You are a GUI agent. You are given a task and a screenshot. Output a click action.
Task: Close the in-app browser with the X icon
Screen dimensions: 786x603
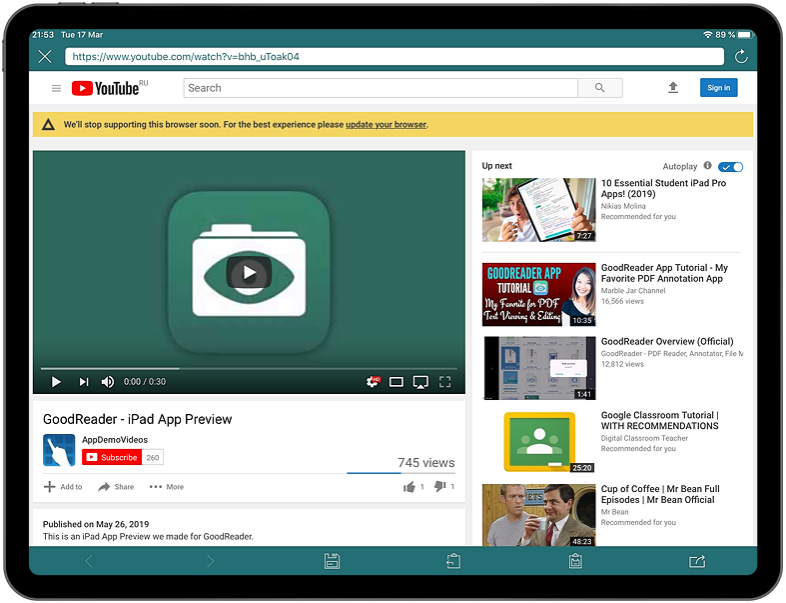pos(45,57)
